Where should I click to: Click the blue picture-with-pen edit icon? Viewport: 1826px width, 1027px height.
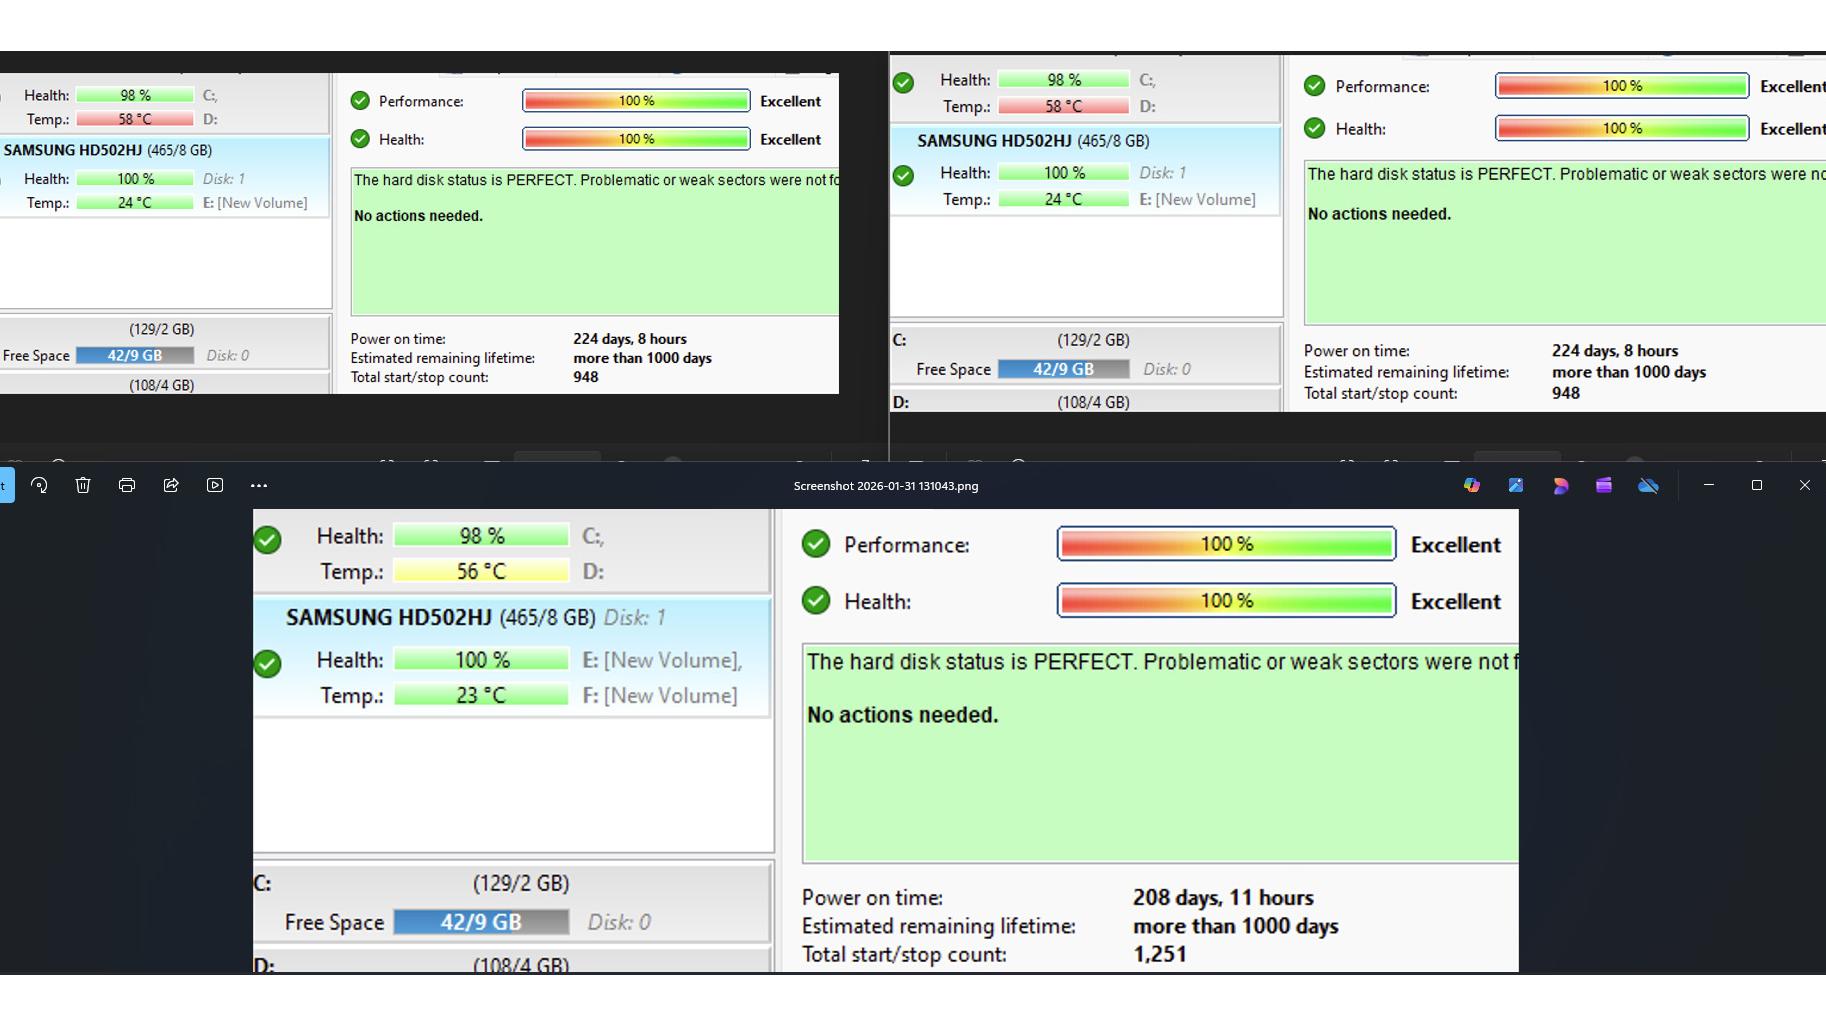pos(1516,485)
